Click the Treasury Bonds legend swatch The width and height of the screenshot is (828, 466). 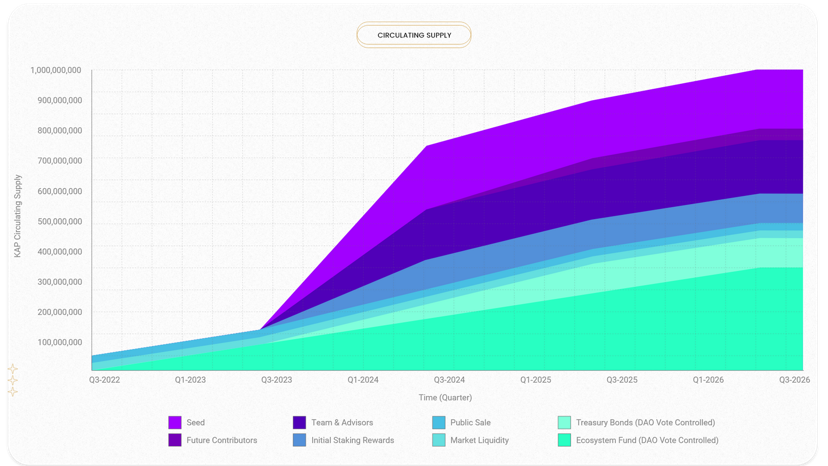(564, 422)
